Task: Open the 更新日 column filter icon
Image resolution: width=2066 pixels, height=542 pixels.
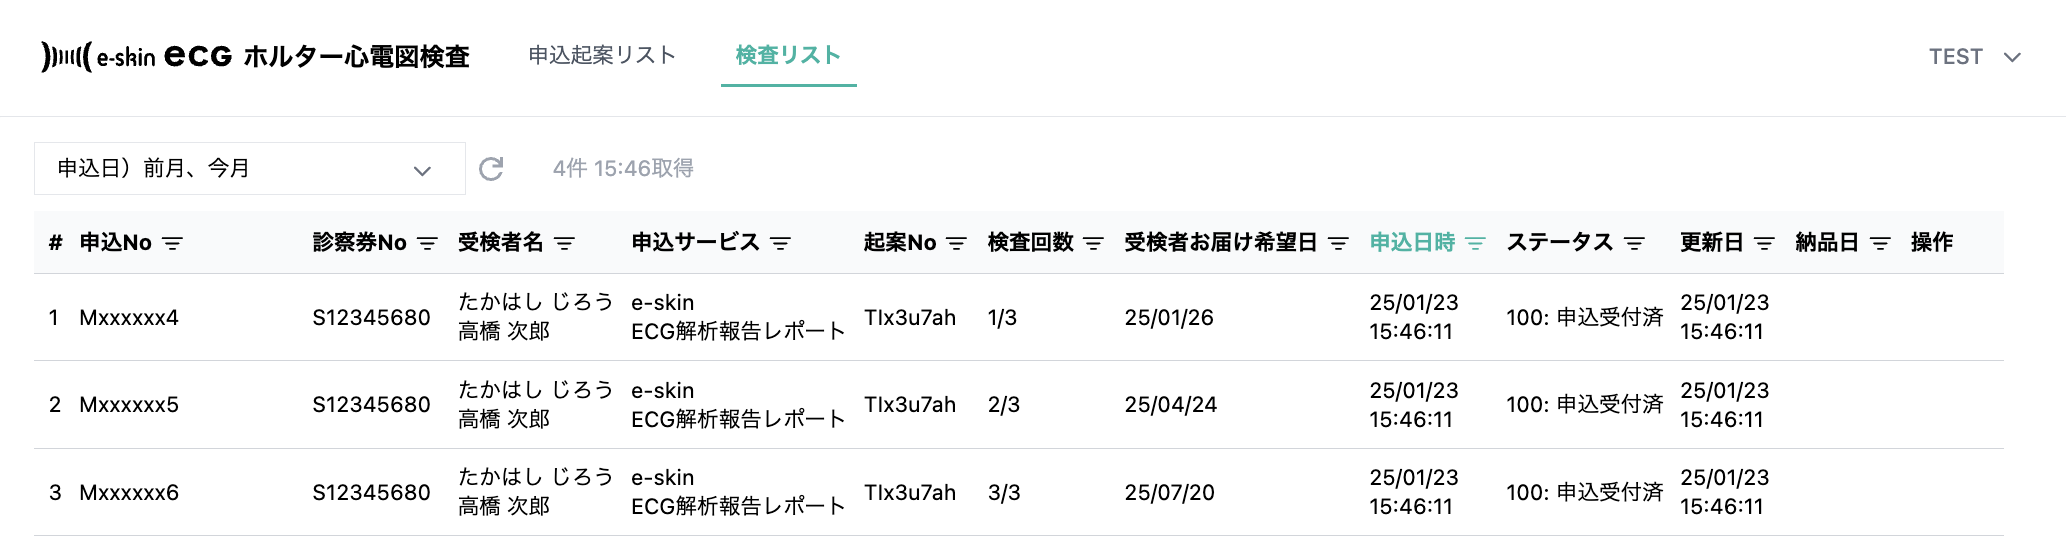Action: (1764, 243)
